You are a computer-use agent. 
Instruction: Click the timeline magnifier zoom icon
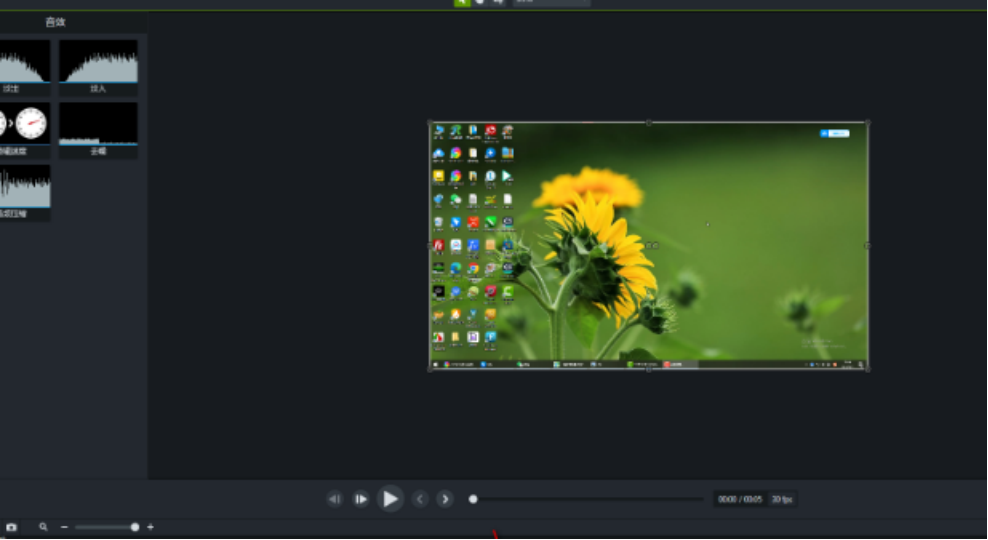click(x=43, y=527)
